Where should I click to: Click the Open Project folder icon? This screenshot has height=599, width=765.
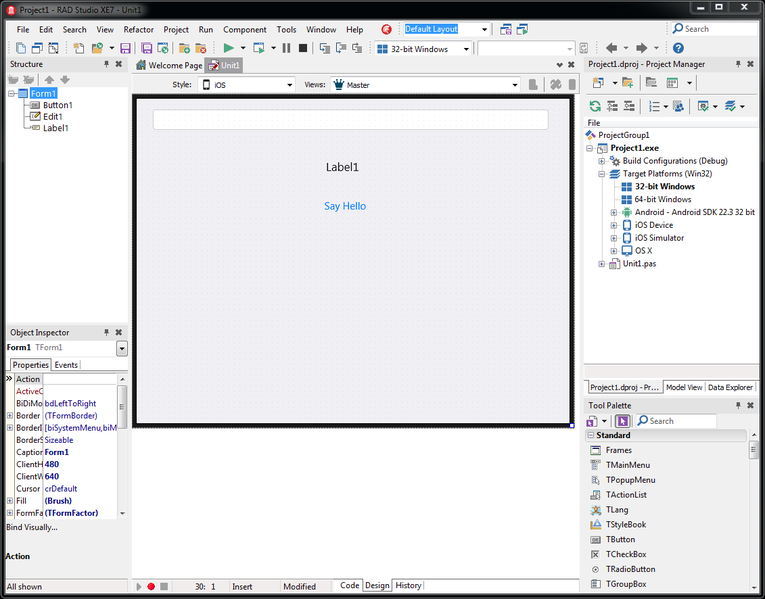click(x=98, y=48)
